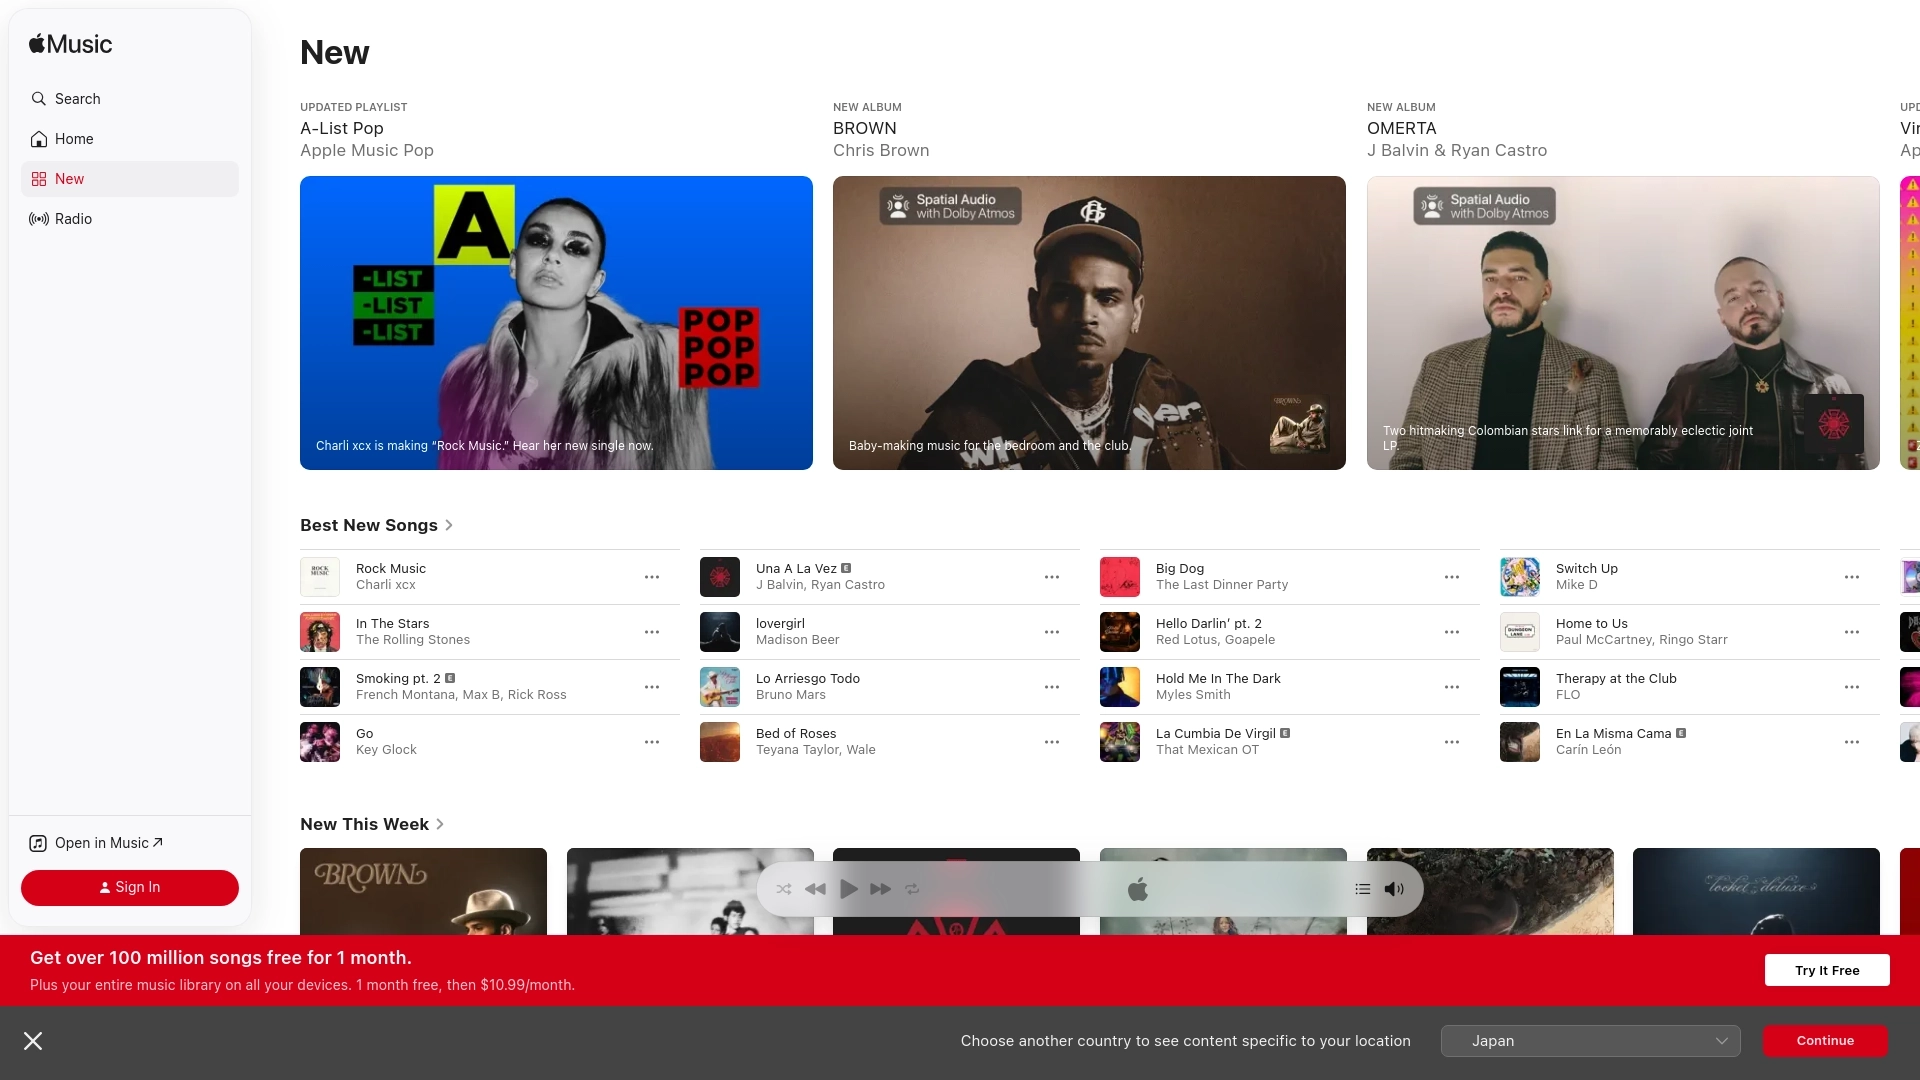The height and width of the screenshot is (1080, 1920).
Task: Open more options for Hold Me In The Dark
Action: 1452,687
